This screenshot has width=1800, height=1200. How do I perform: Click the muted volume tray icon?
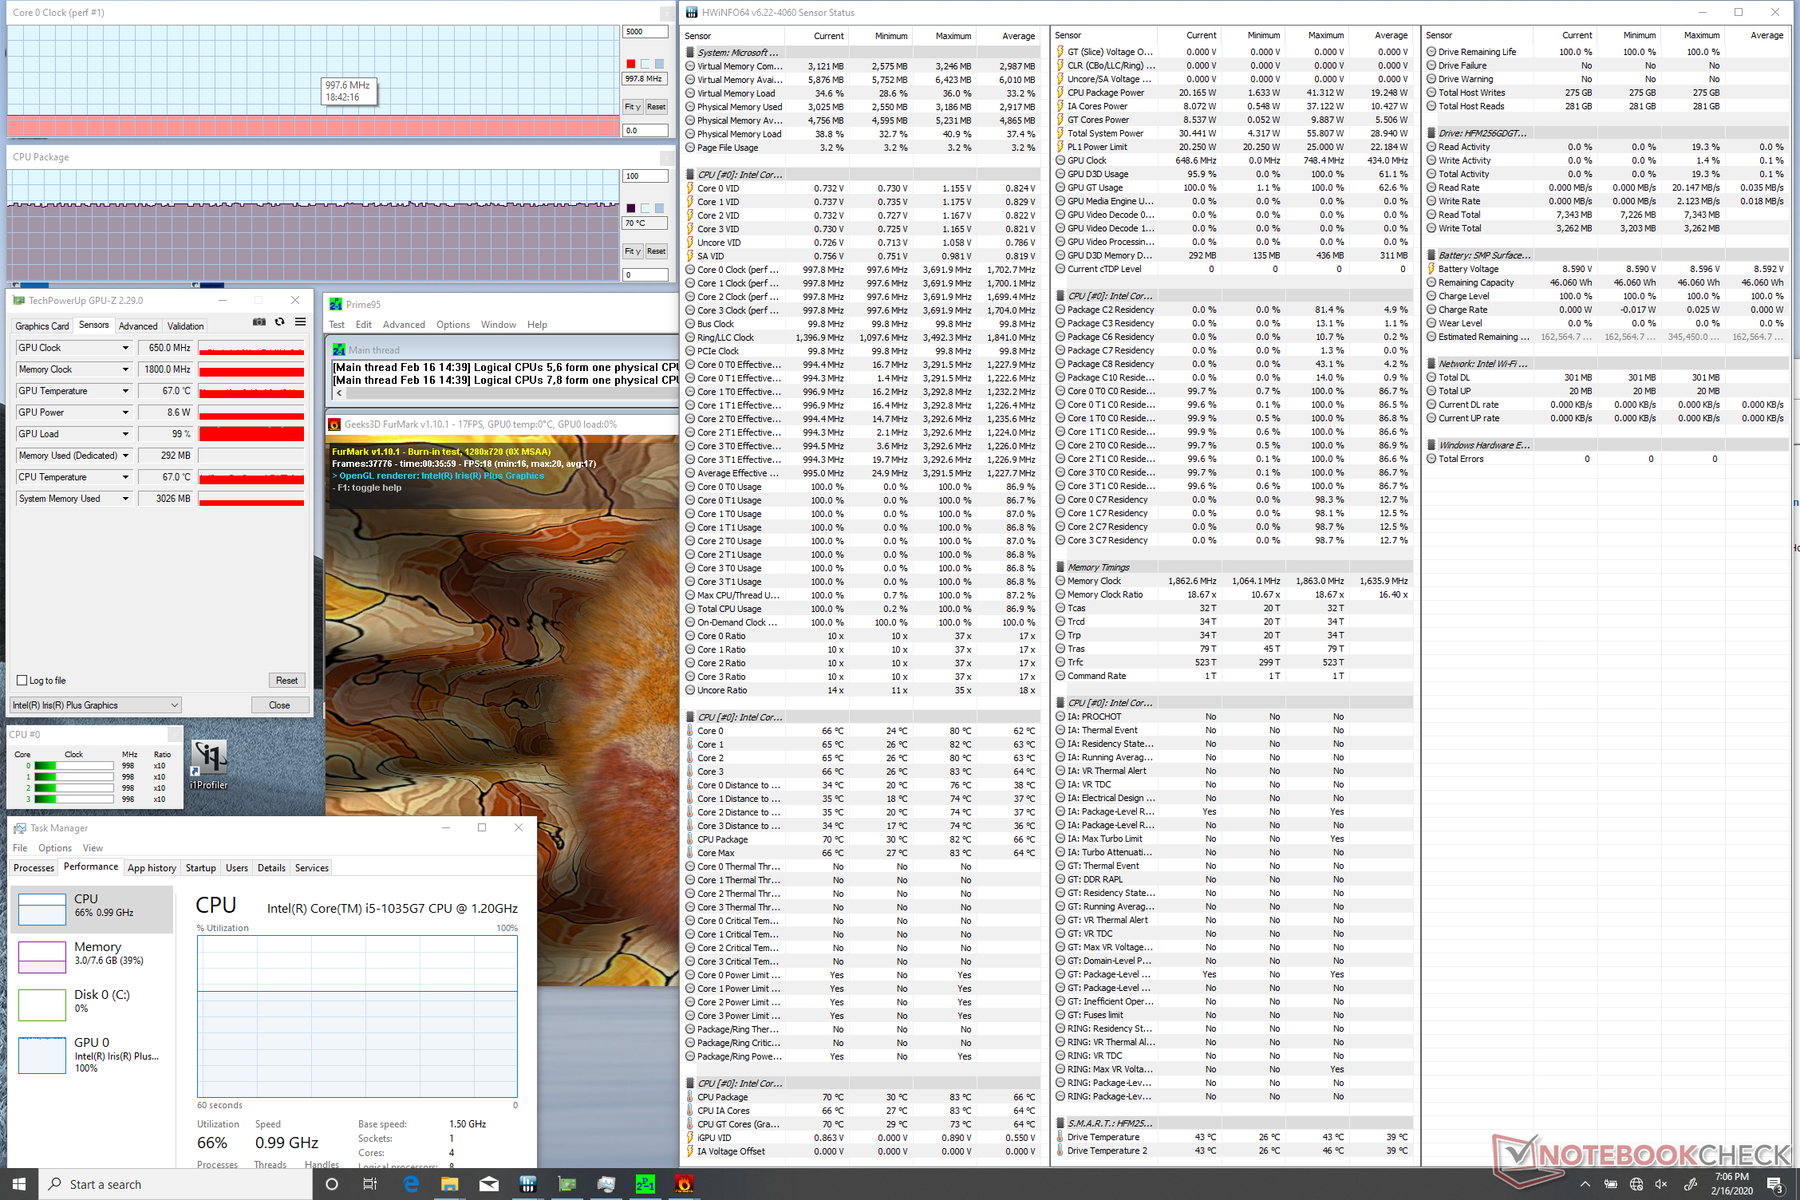pyautogui.click(x=1662, y=1184)
